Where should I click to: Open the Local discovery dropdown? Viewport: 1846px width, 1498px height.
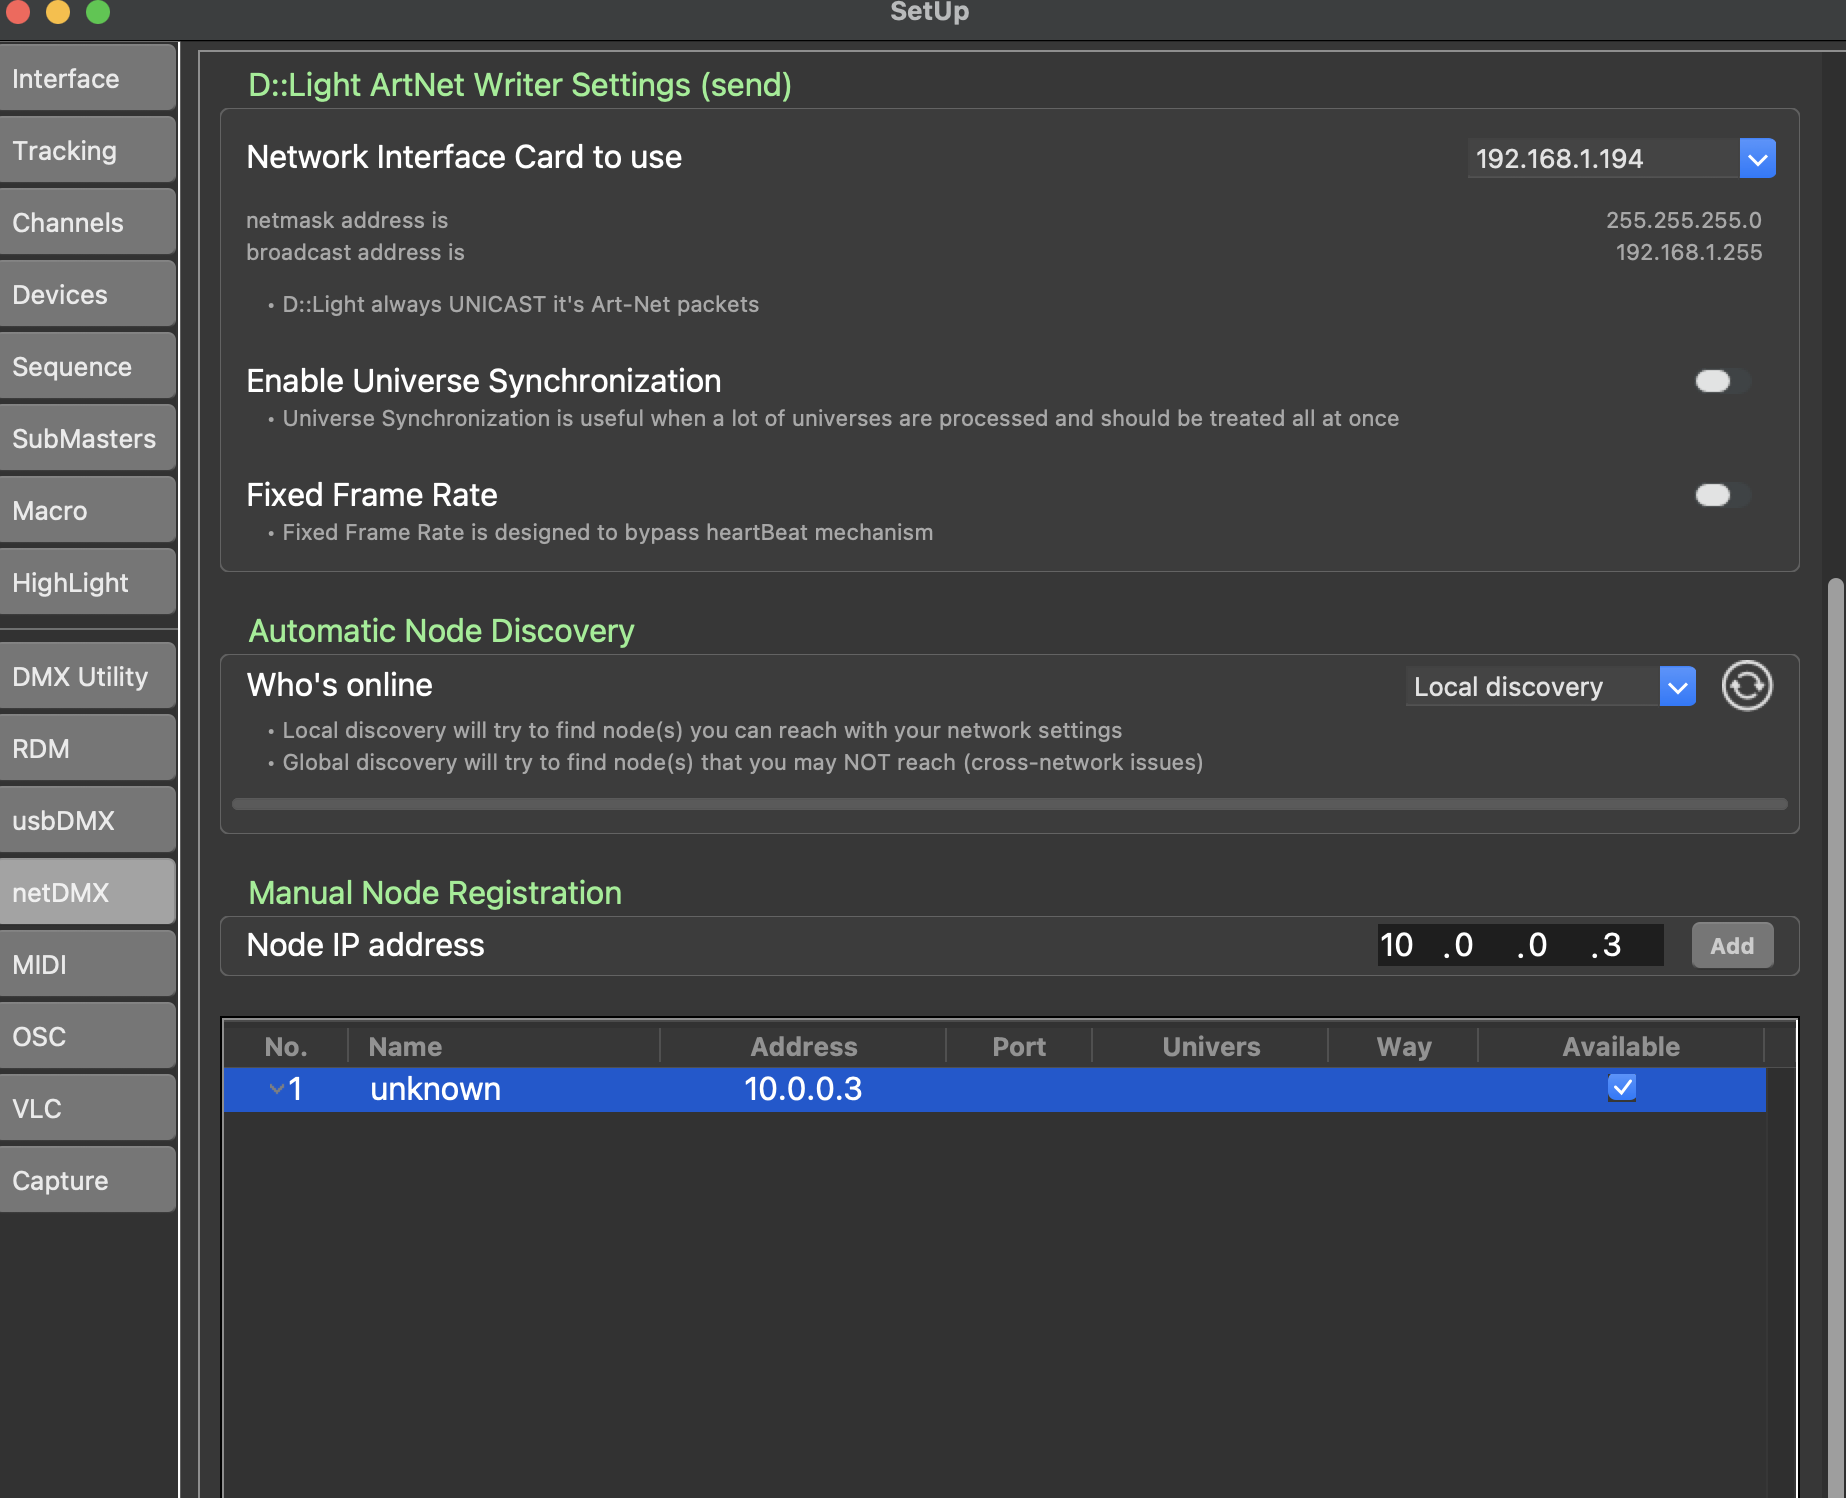point(1550,686)
